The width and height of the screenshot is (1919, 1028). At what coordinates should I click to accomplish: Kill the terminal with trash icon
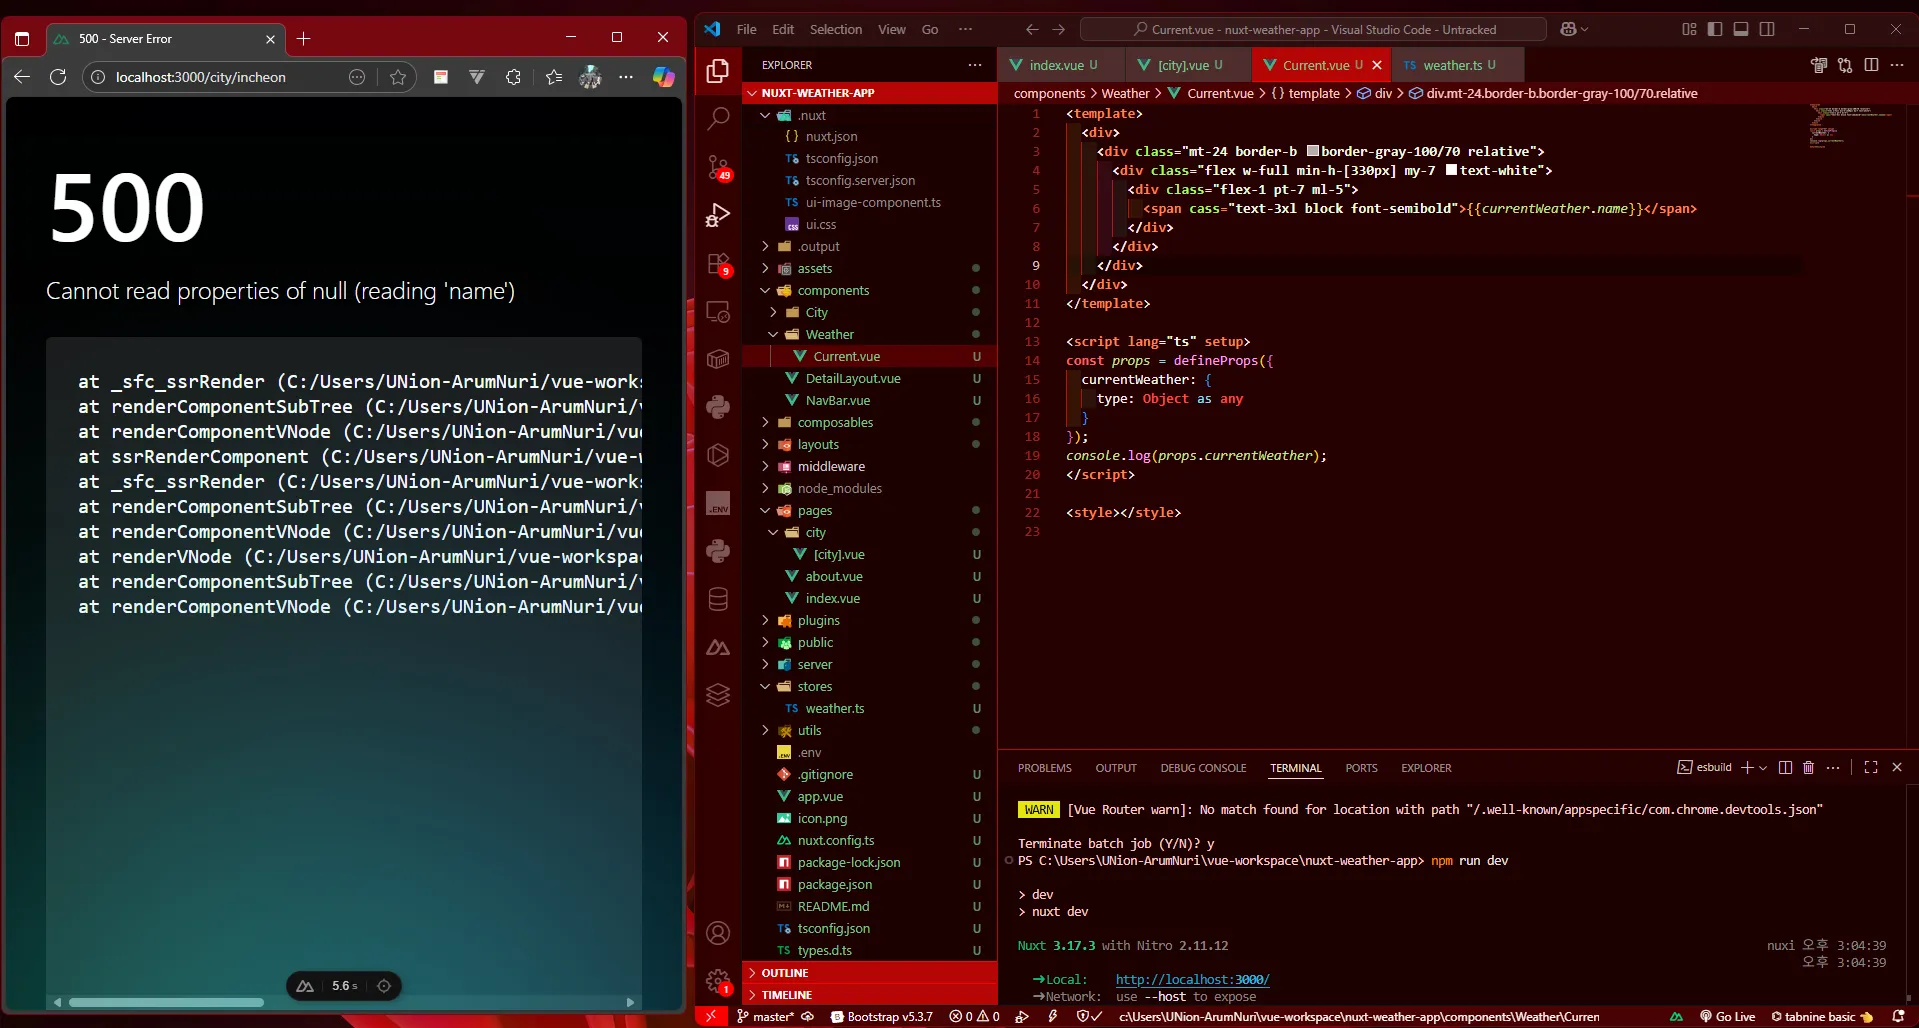click(1808, 768)
